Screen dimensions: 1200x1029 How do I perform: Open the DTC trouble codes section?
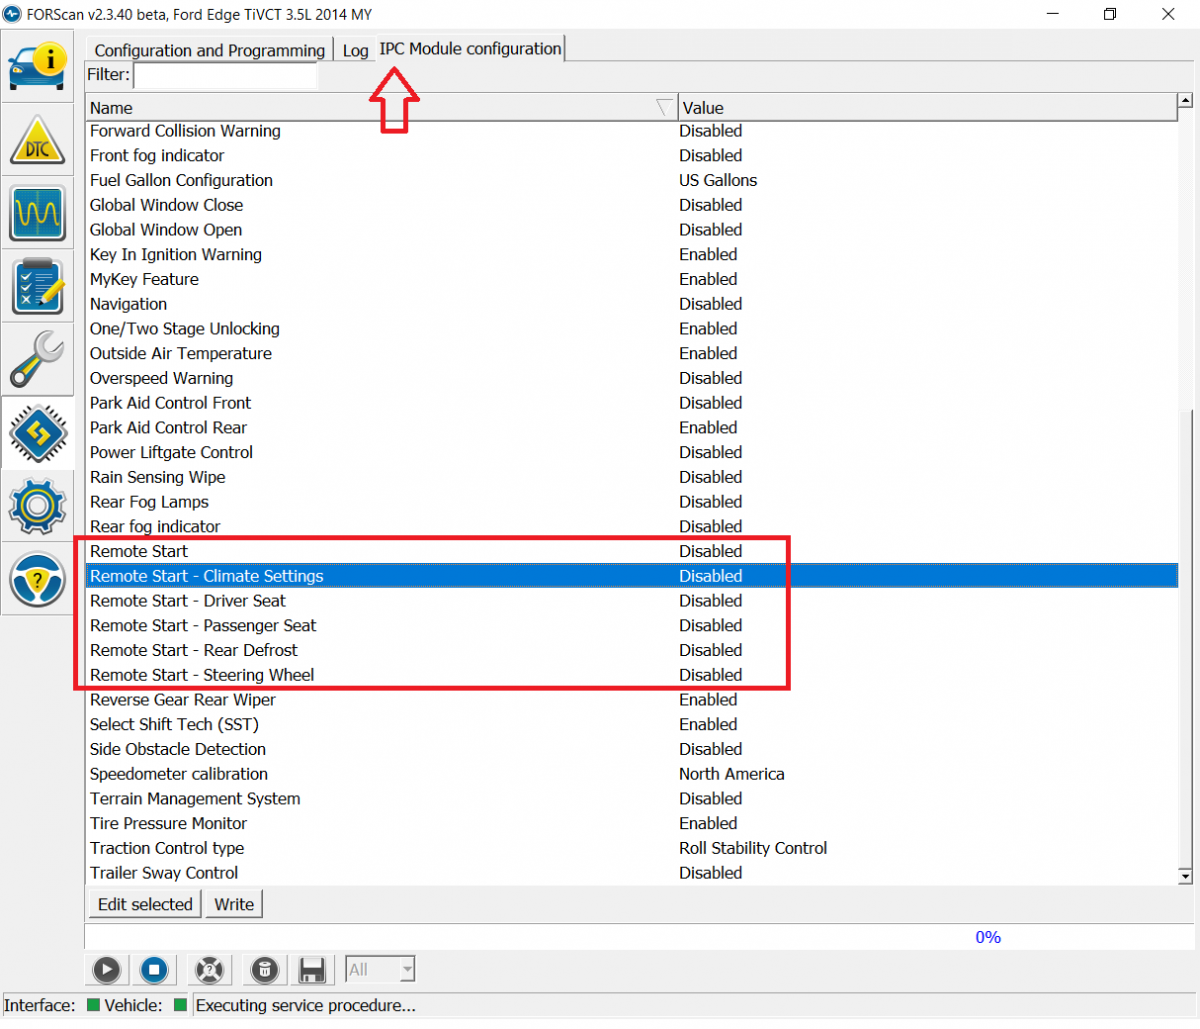38,141
